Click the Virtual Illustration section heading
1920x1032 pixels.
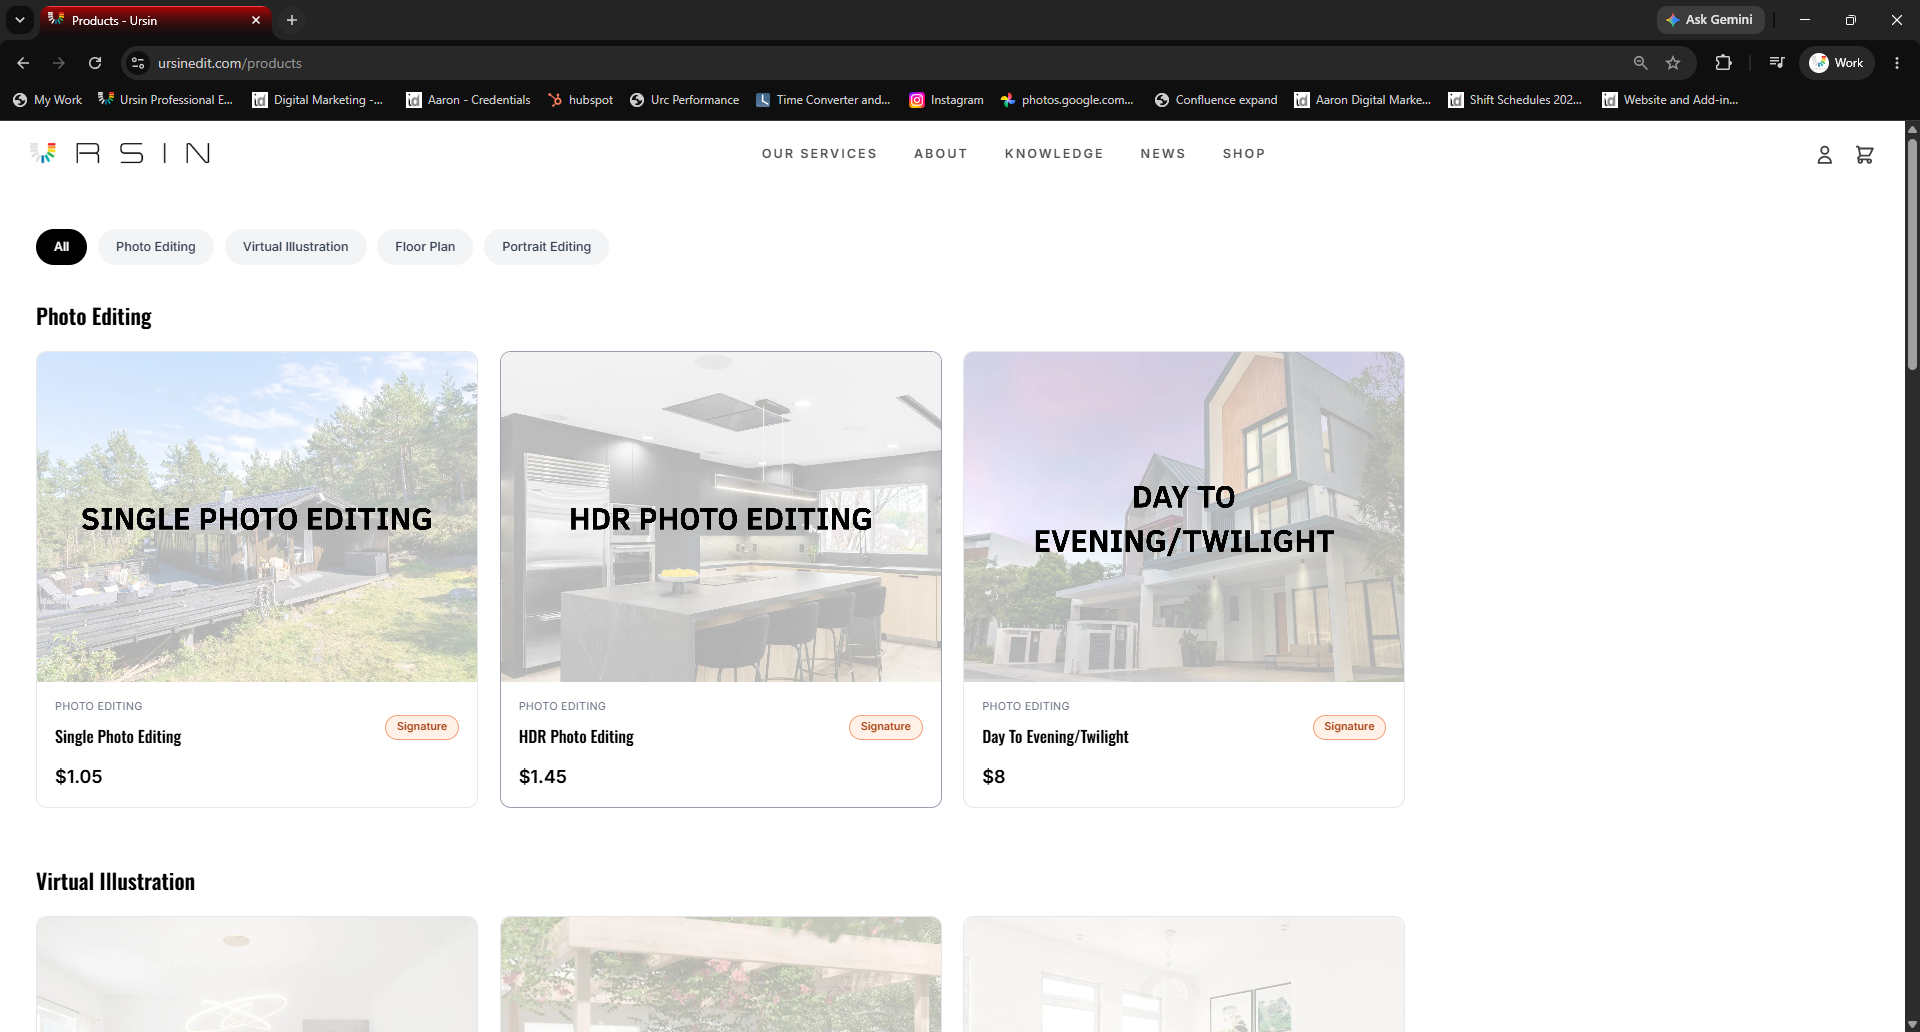pyautogui.click(x=116, y=882)
